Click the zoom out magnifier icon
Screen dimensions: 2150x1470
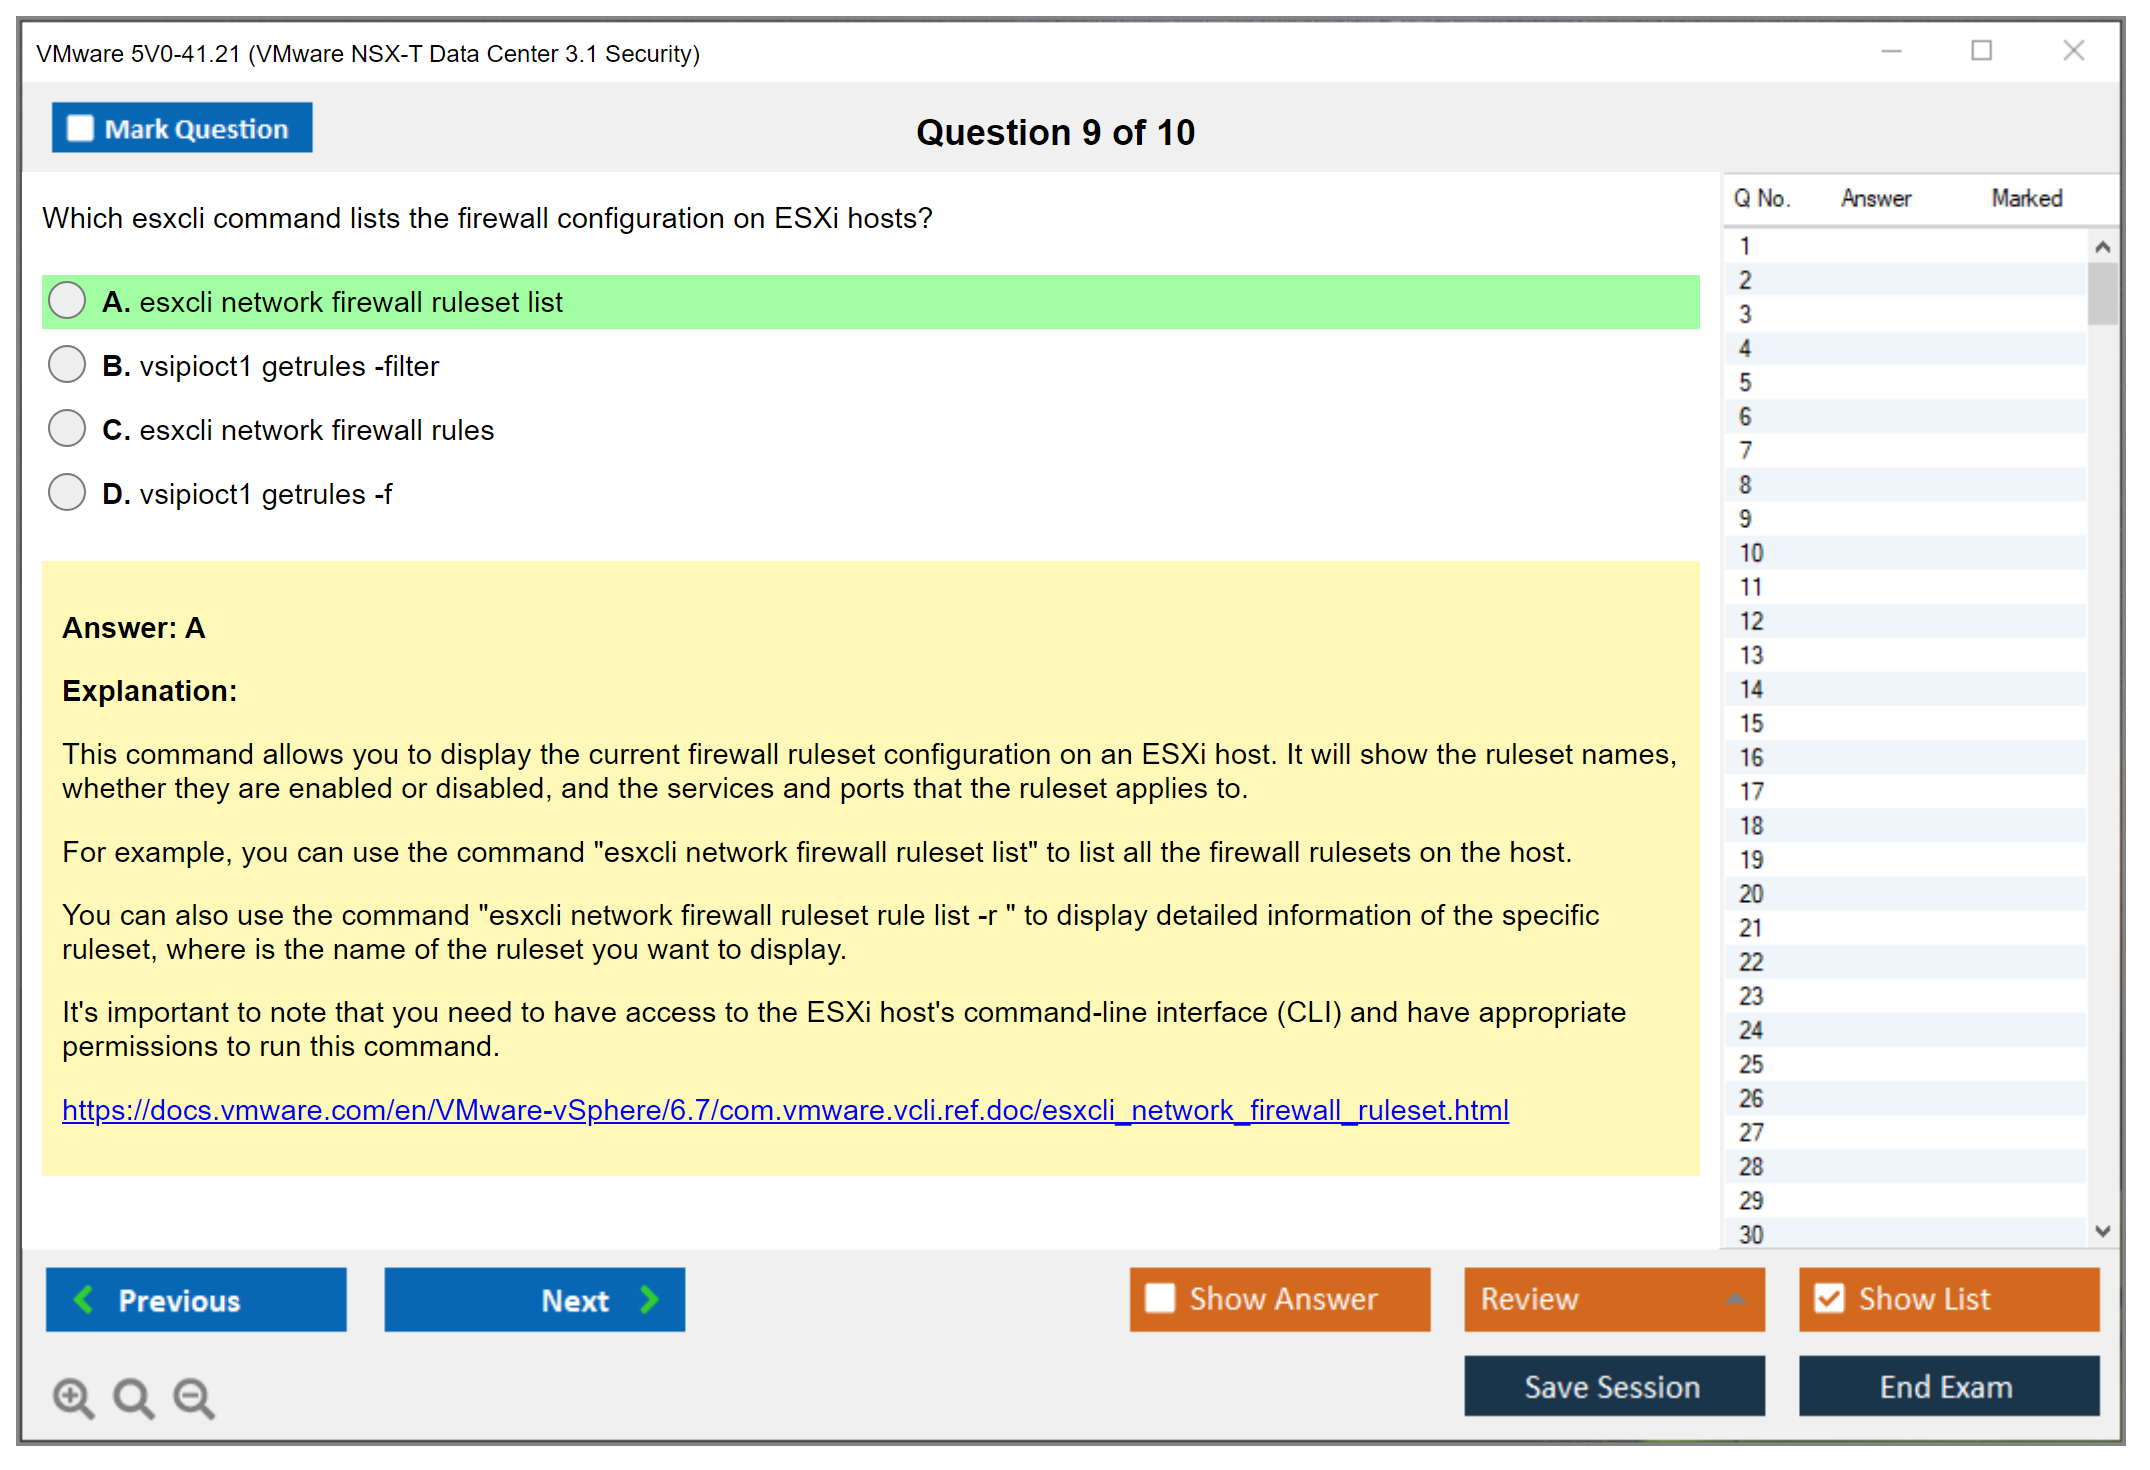pyautogui.click(x=194, y=1397)
